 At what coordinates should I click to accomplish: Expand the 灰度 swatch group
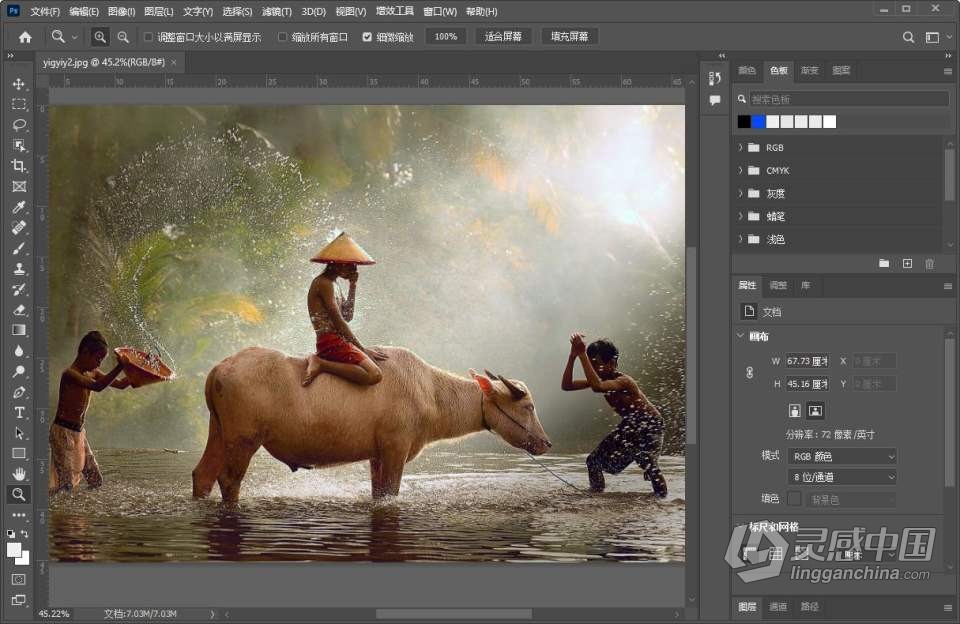(x=740, y=194)
